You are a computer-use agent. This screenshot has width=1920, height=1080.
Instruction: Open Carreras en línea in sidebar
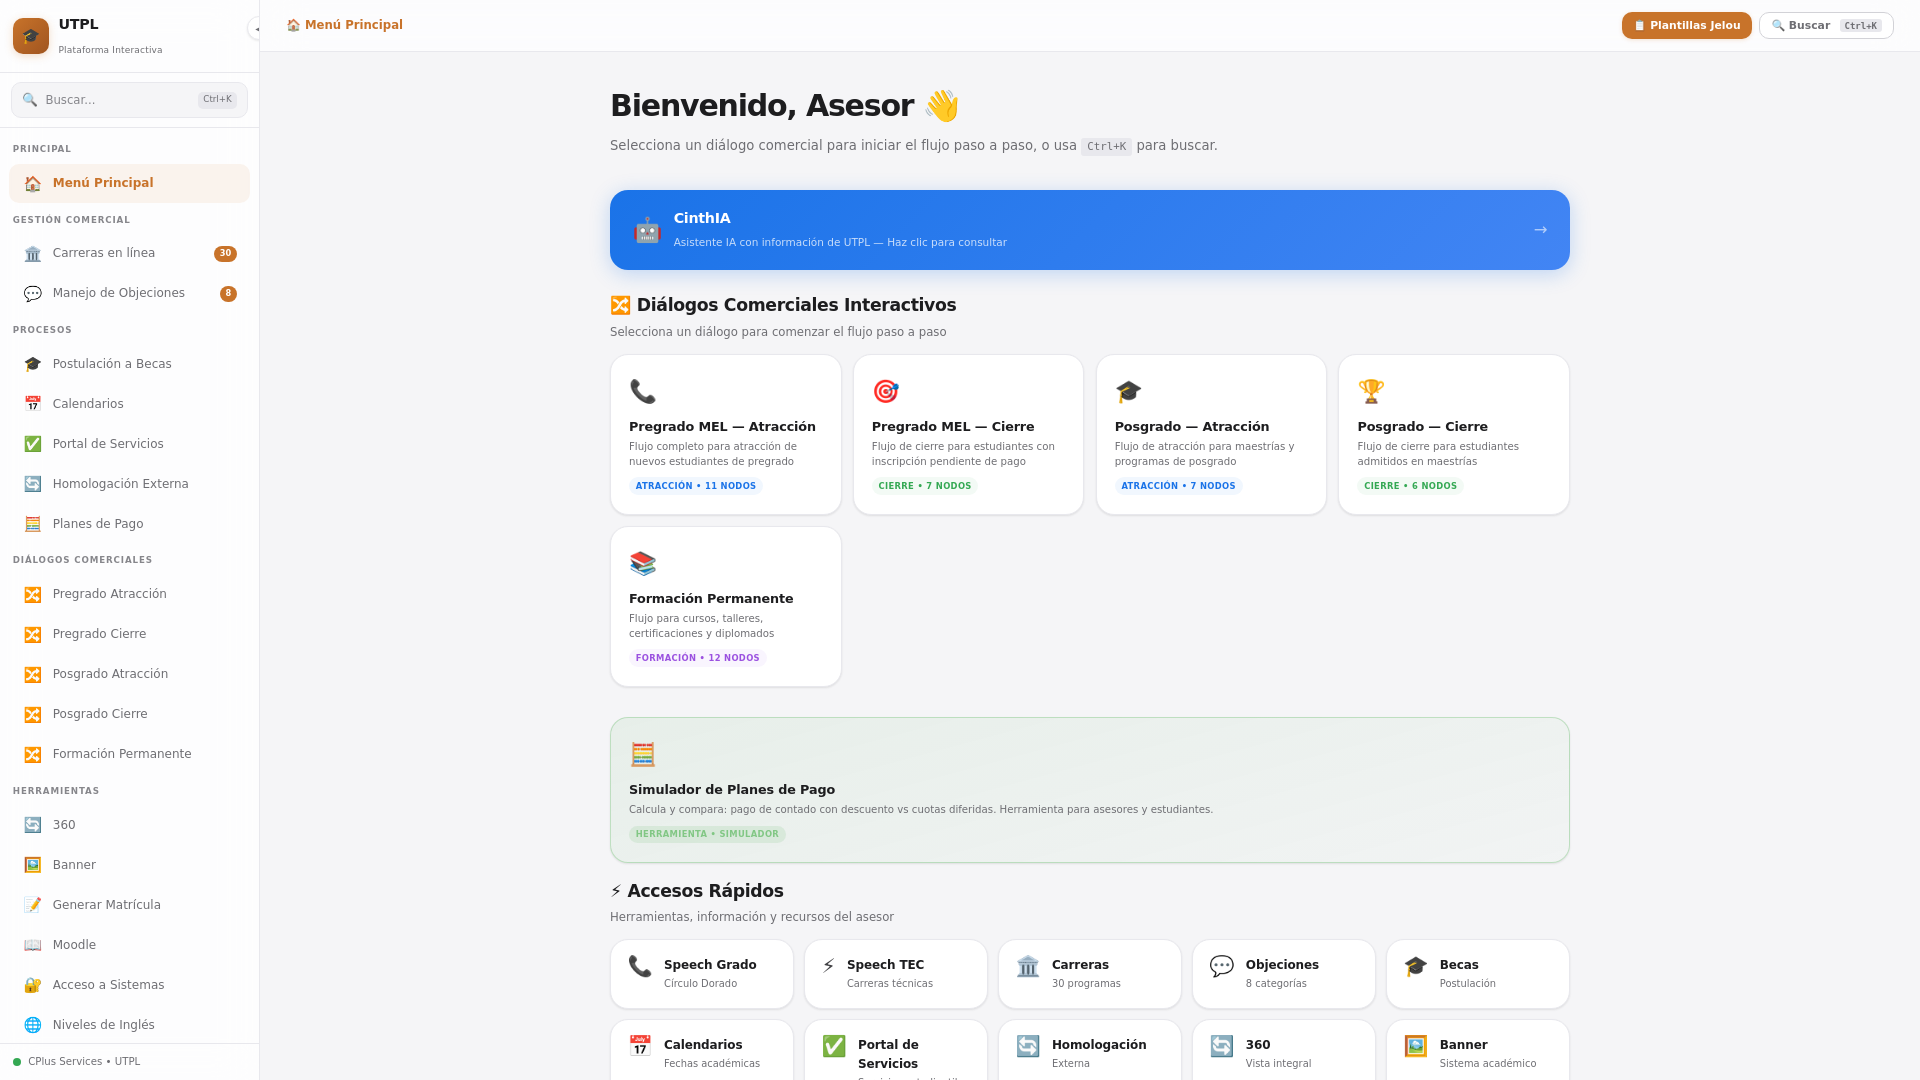(129, 253)
